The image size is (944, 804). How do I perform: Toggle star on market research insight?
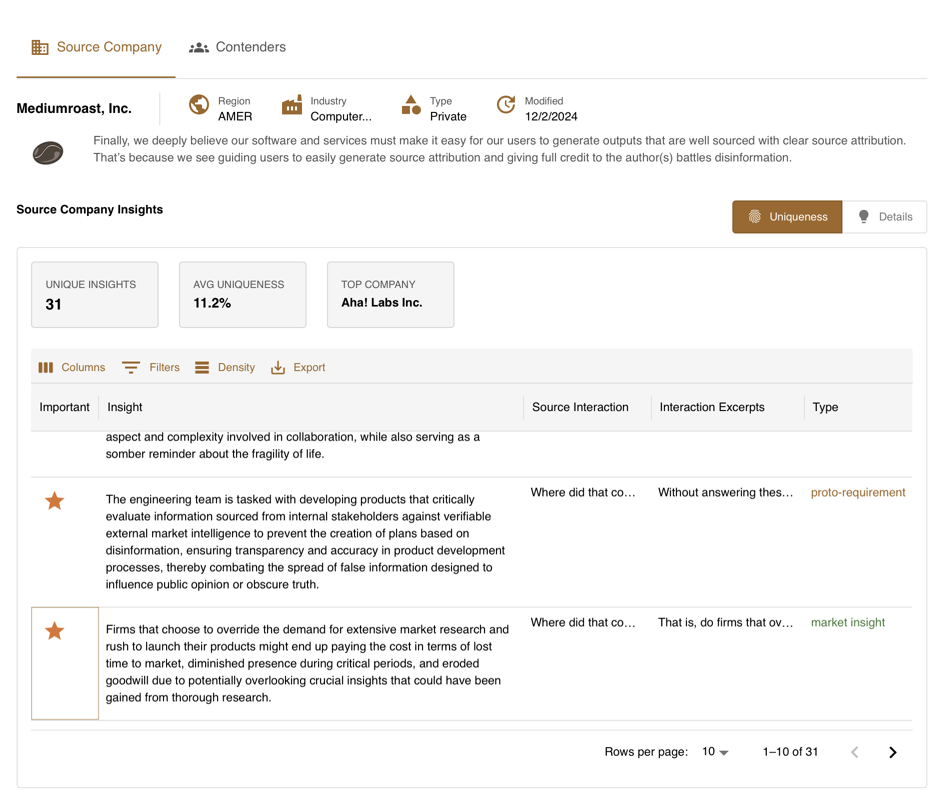[x=55, y=631]
